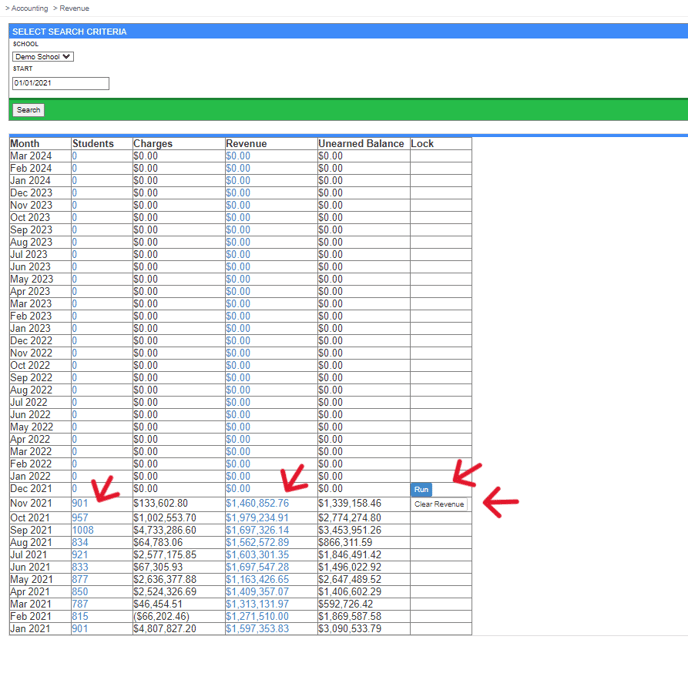Open Jun 2021 revenue $1,697,547.28
This screenshot has height=673, width=688.
(257, 567)
